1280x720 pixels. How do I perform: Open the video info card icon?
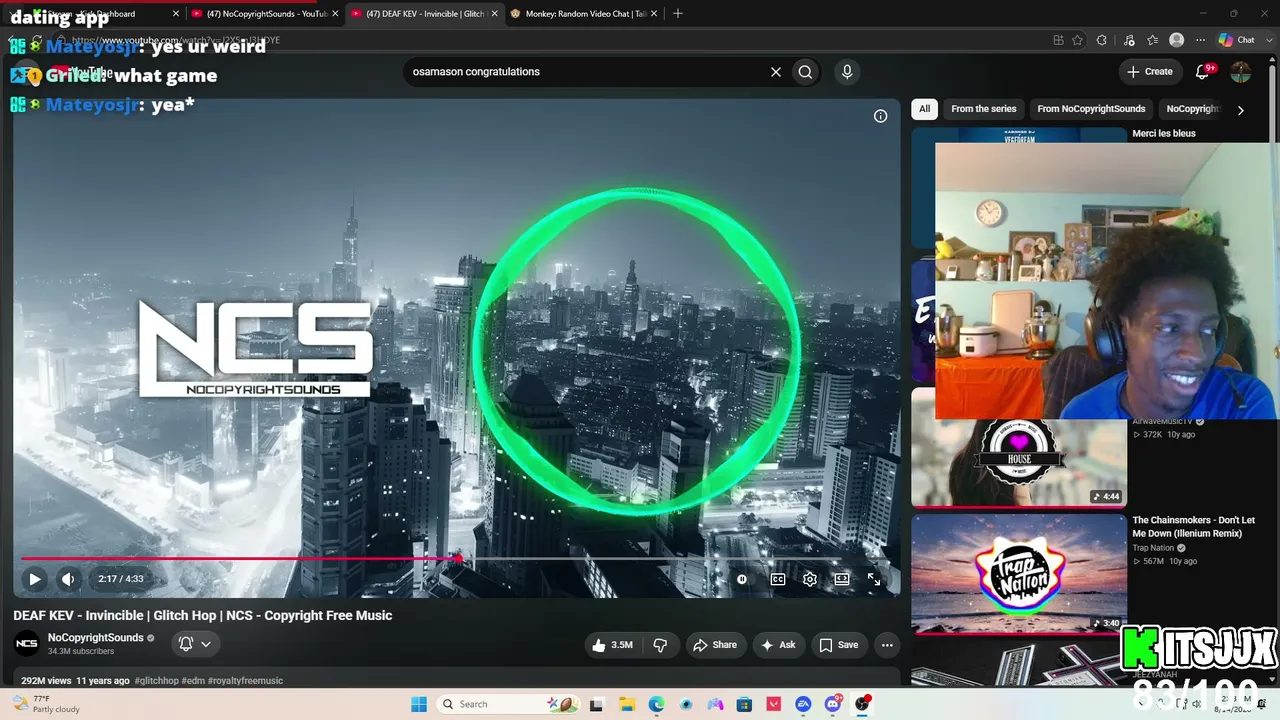[880, 116]
